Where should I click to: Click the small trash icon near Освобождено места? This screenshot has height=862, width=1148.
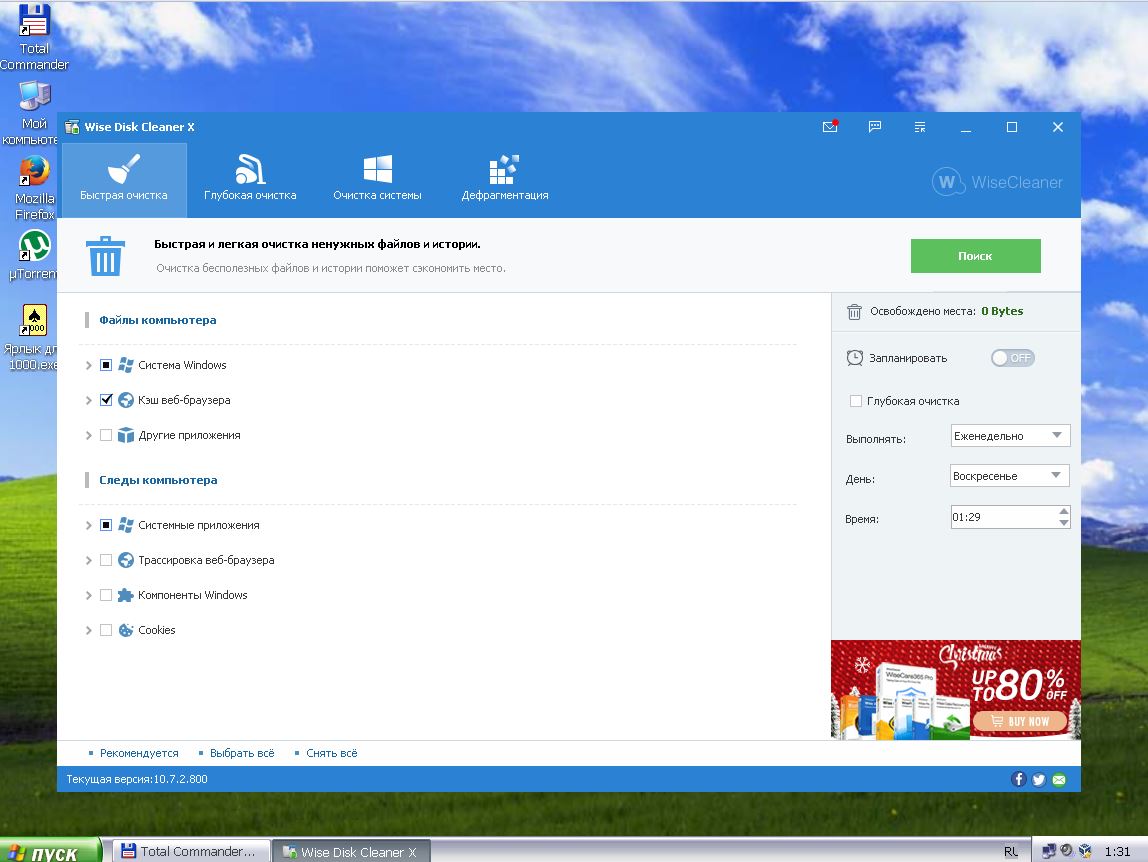pos(854,312)
